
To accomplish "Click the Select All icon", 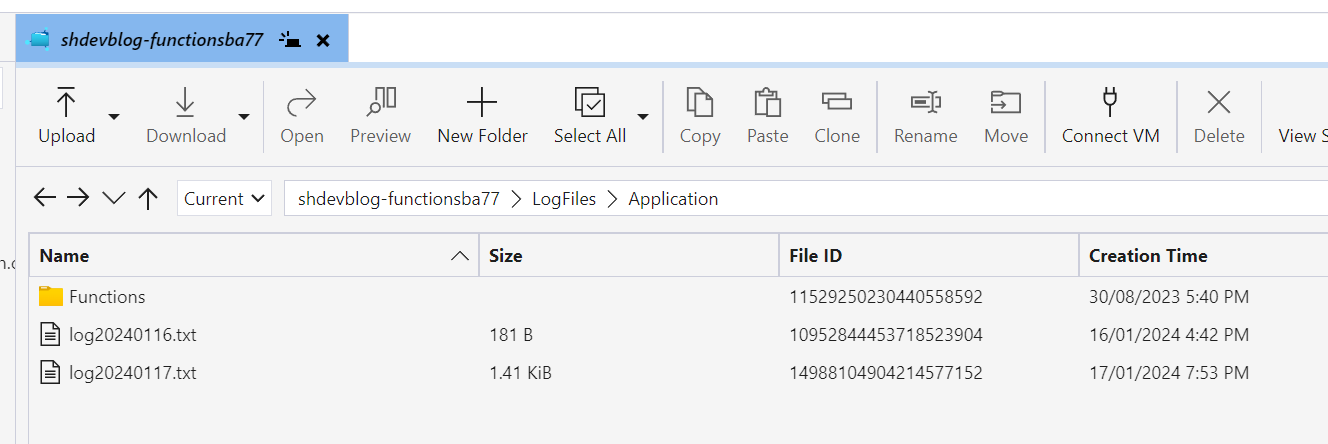I will (590, 102).
